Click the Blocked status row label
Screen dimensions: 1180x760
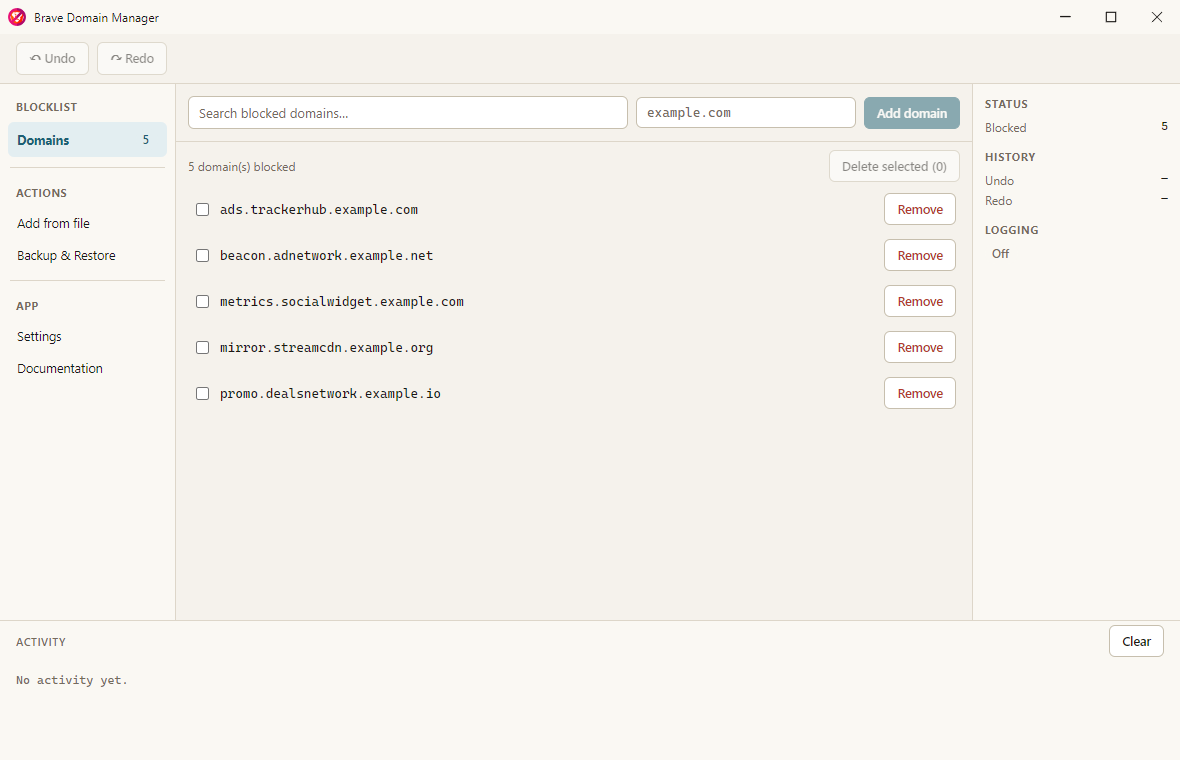[1005, 128]
